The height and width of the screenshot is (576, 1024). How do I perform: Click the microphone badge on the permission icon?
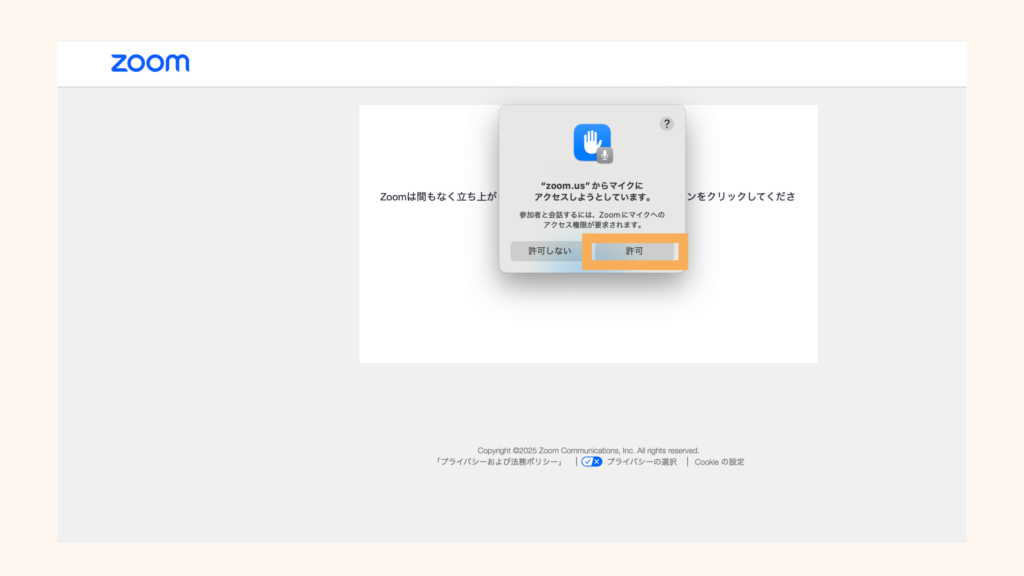(x=604, y=154)
